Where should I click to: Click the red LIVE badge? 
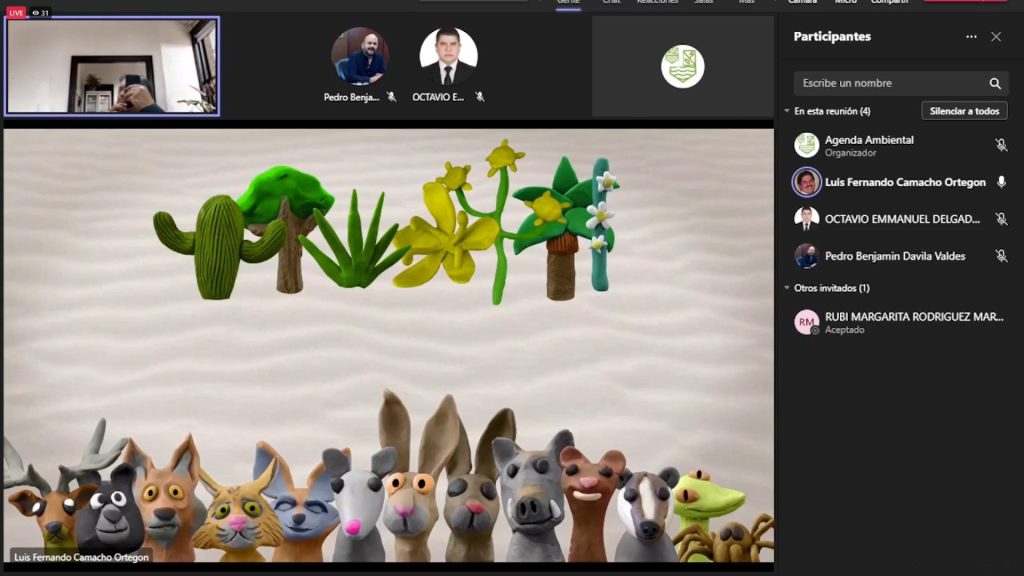click(16, 13)
